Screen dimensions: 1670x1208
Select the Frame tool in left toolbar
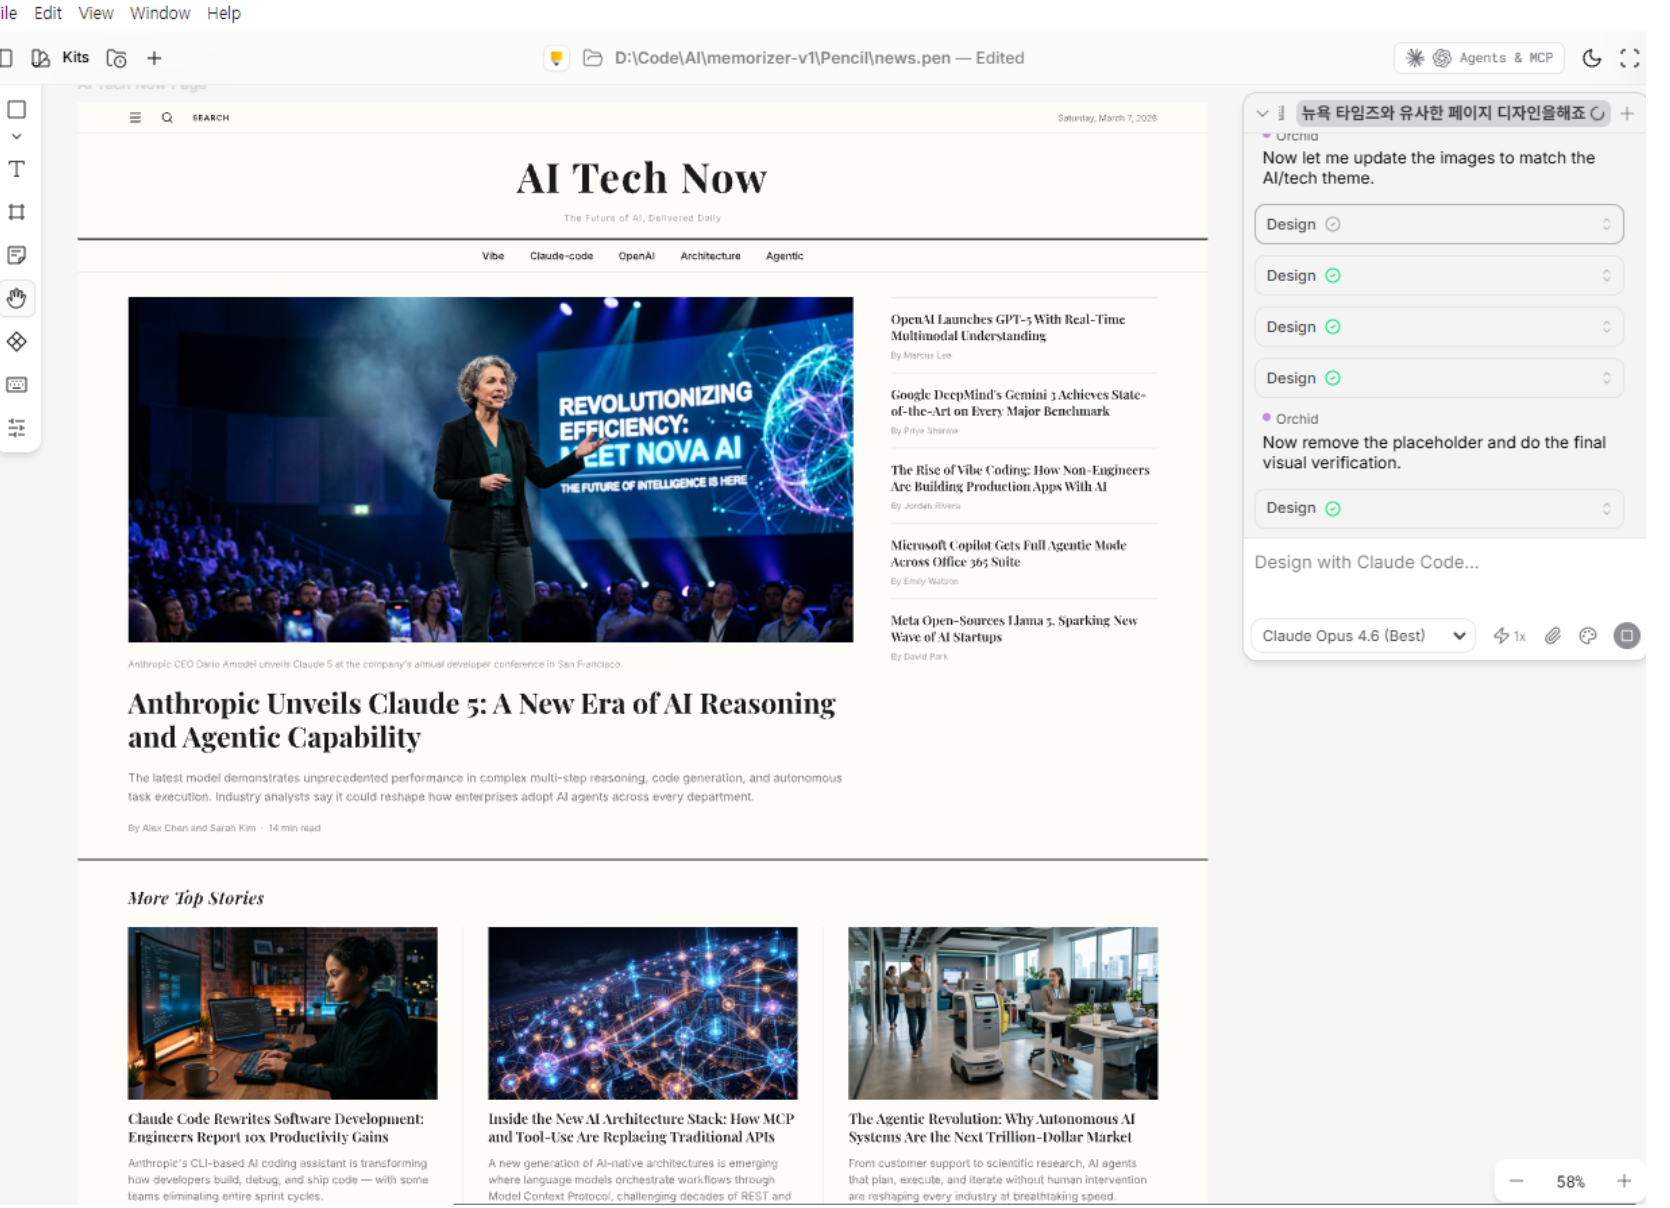[x=17, y=212]
